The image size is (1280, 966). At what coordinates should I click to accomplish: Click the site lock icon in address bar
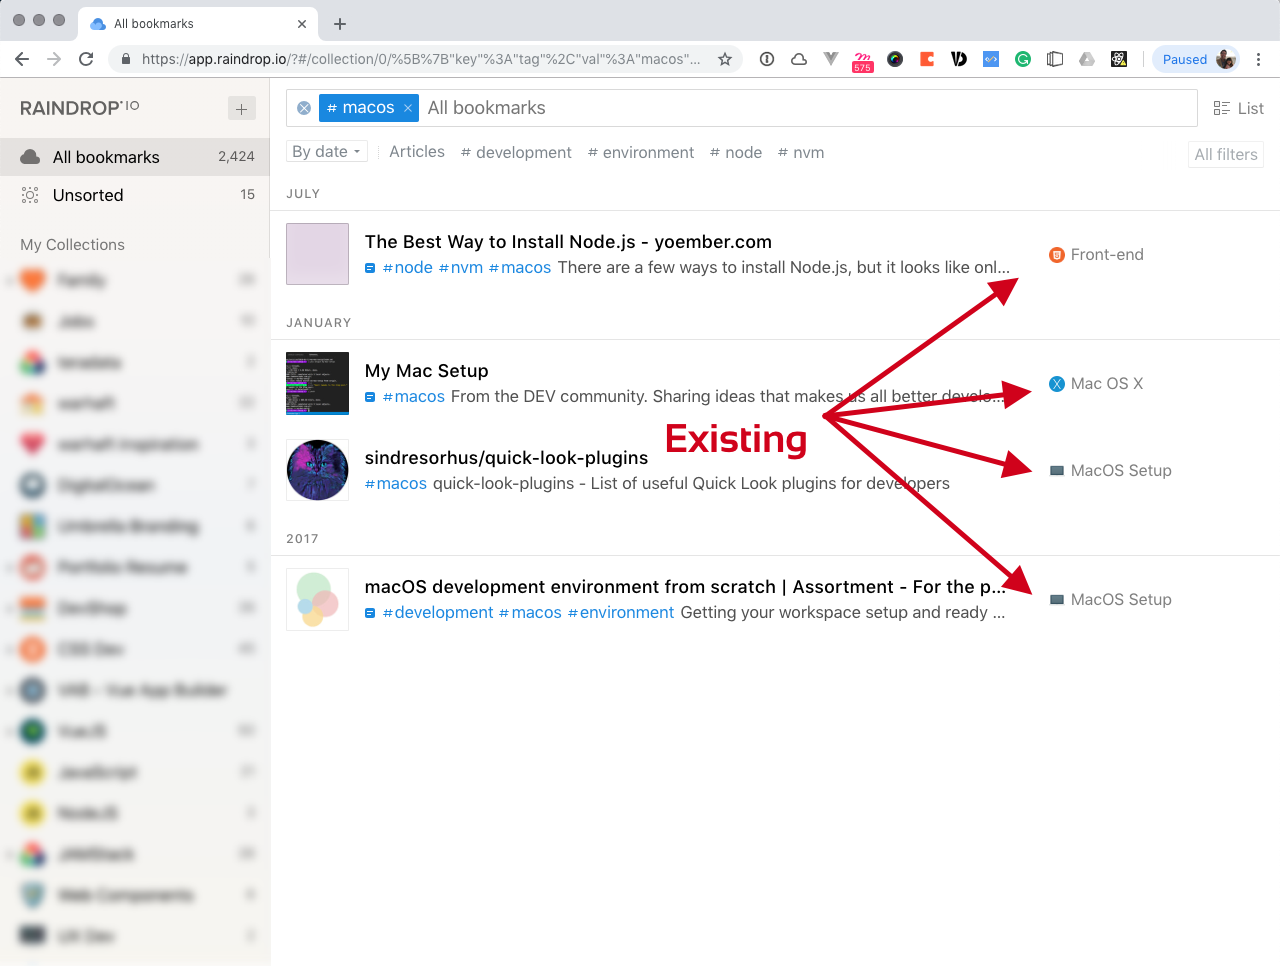coord(126,59)
